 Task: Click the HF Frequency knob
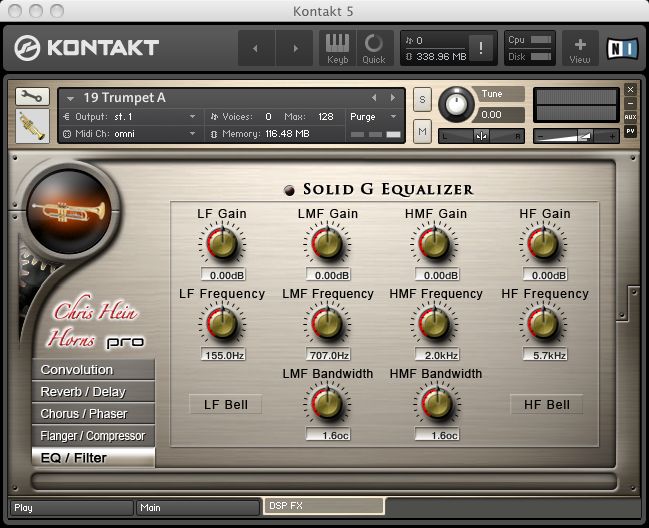tap(543, 323)
